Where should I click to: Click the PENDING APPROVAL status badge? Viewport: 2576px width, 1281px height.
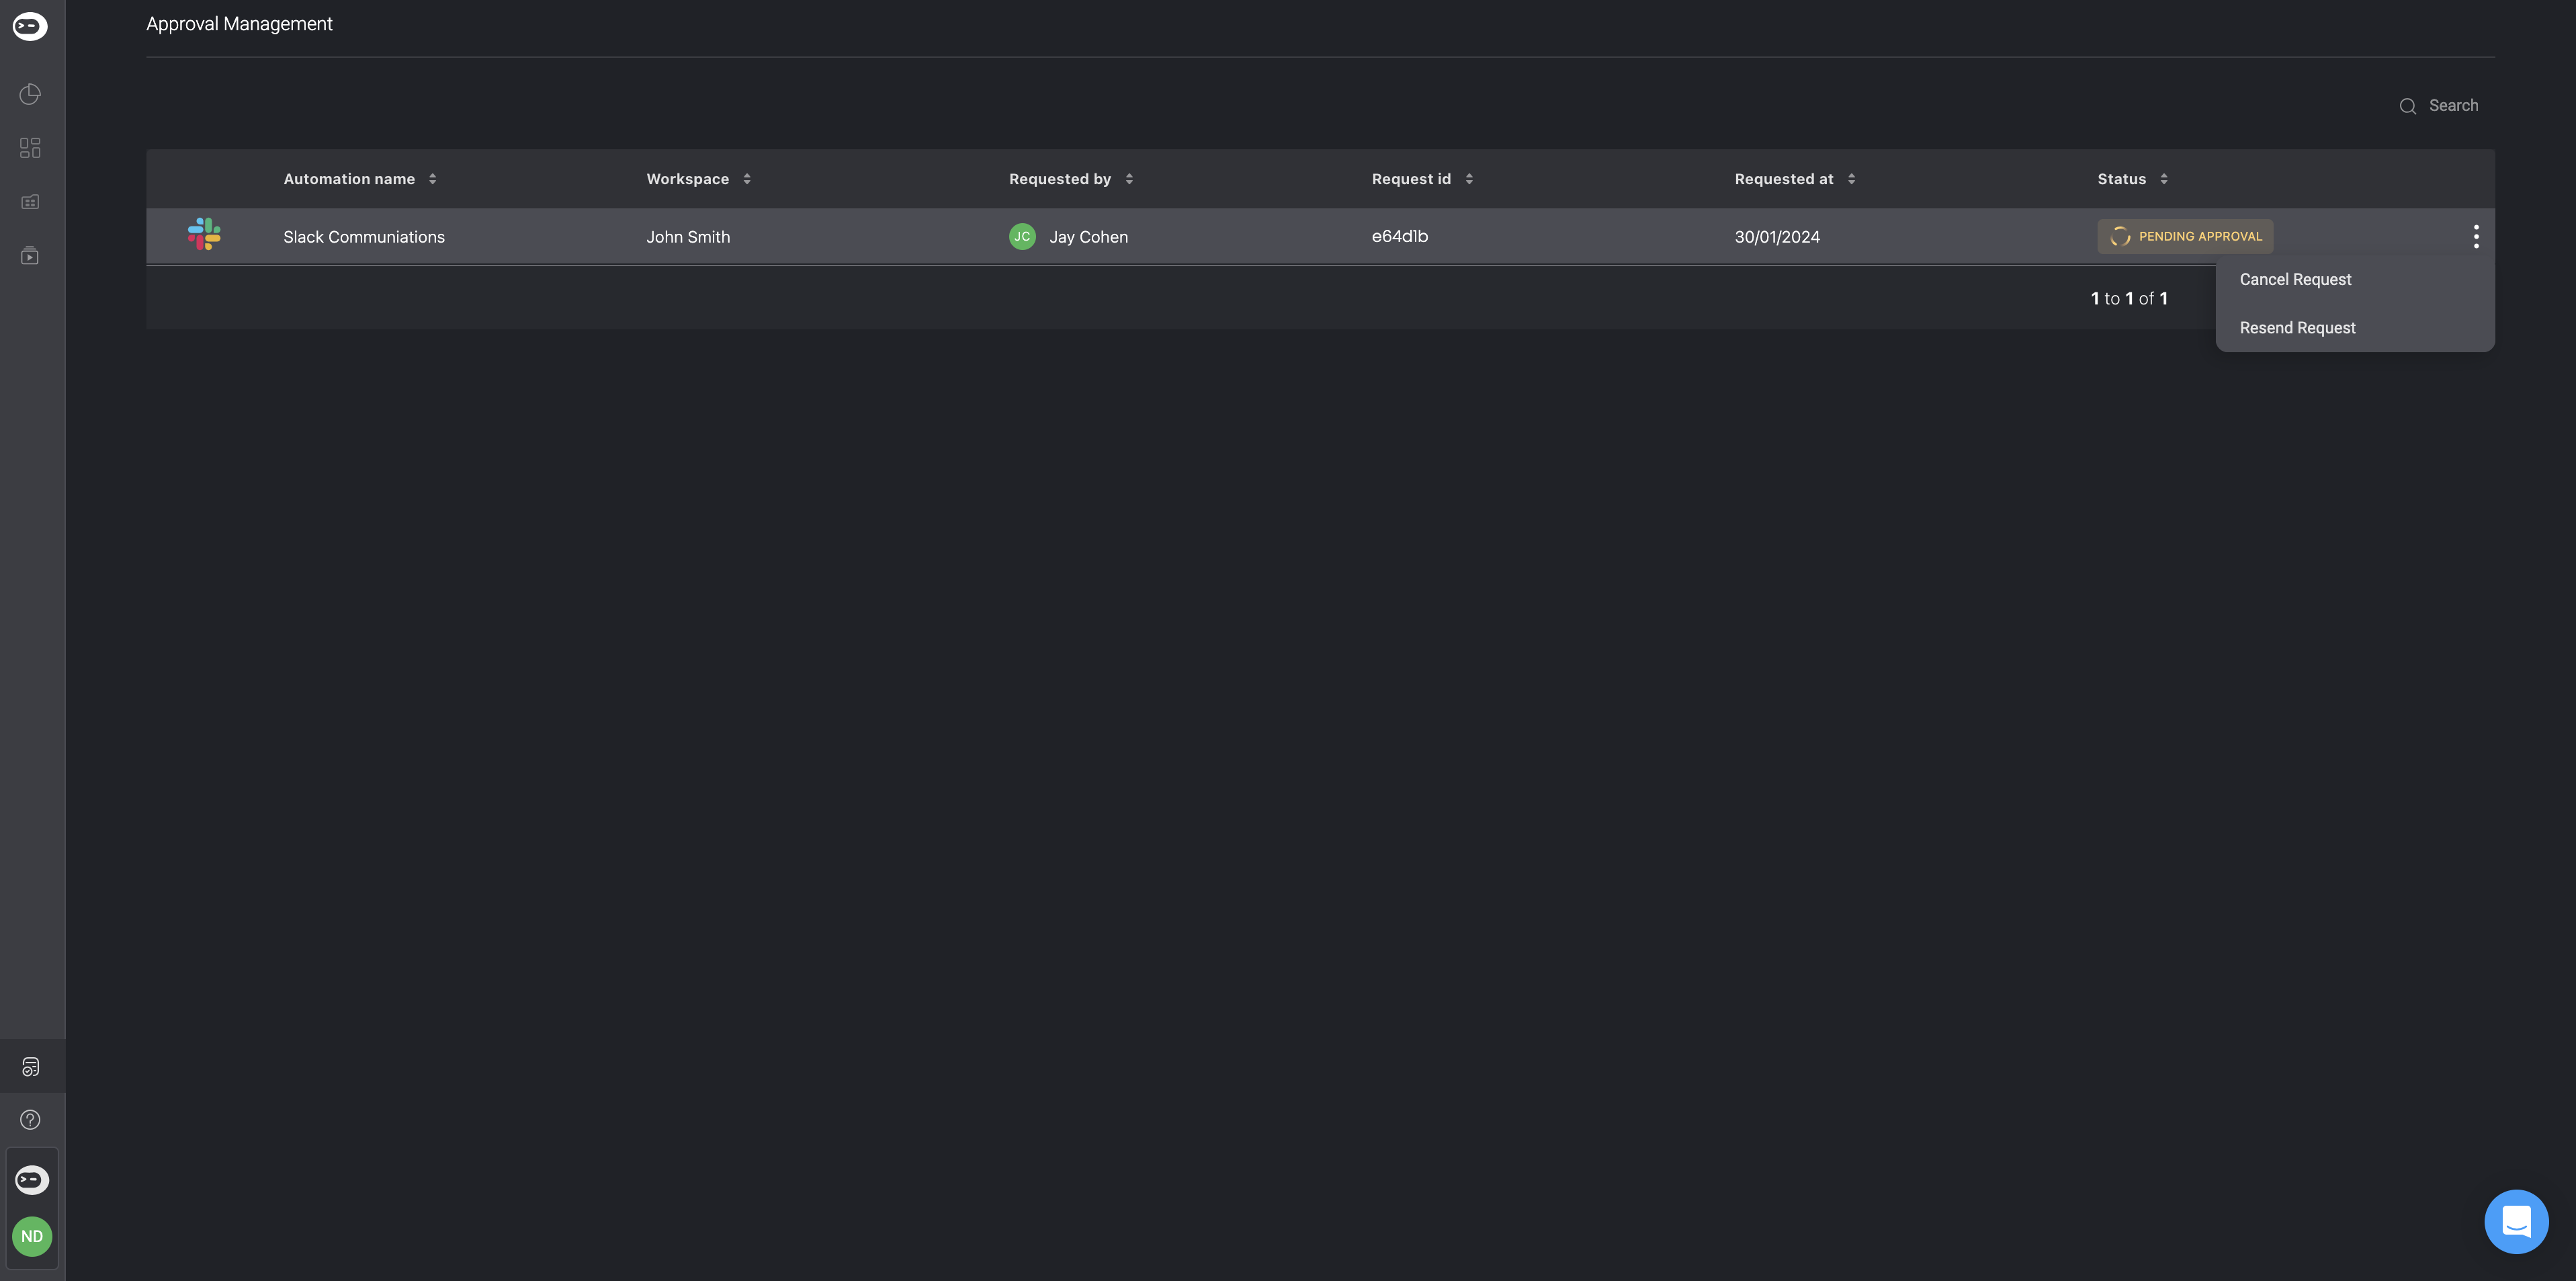(x=2185, y=237)
